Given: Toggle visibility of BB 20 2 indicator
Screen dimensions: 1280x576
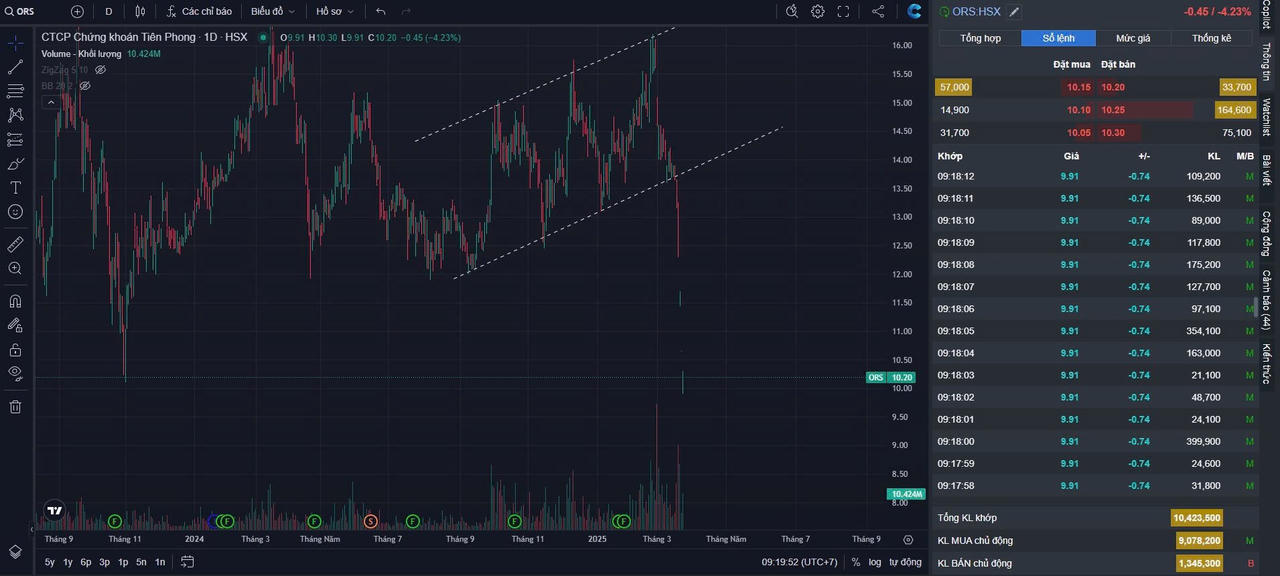Looking at the screenshot, I should coord(85,86).
